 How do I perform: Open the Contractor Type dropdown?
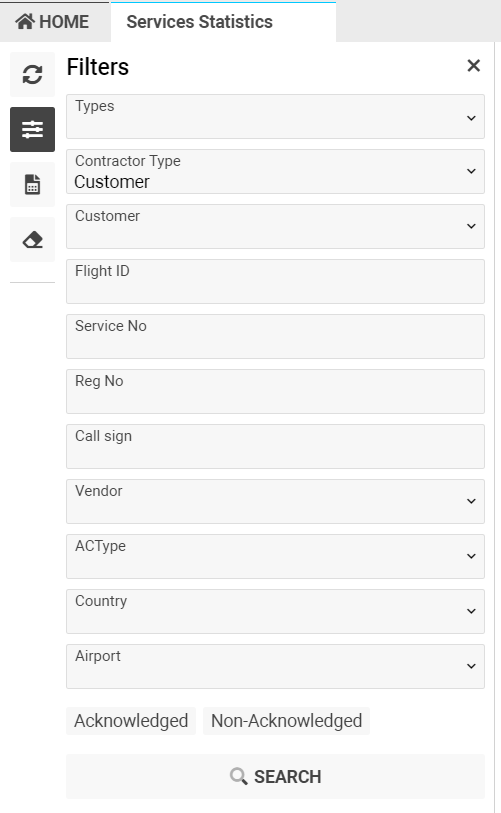(275, 172)
